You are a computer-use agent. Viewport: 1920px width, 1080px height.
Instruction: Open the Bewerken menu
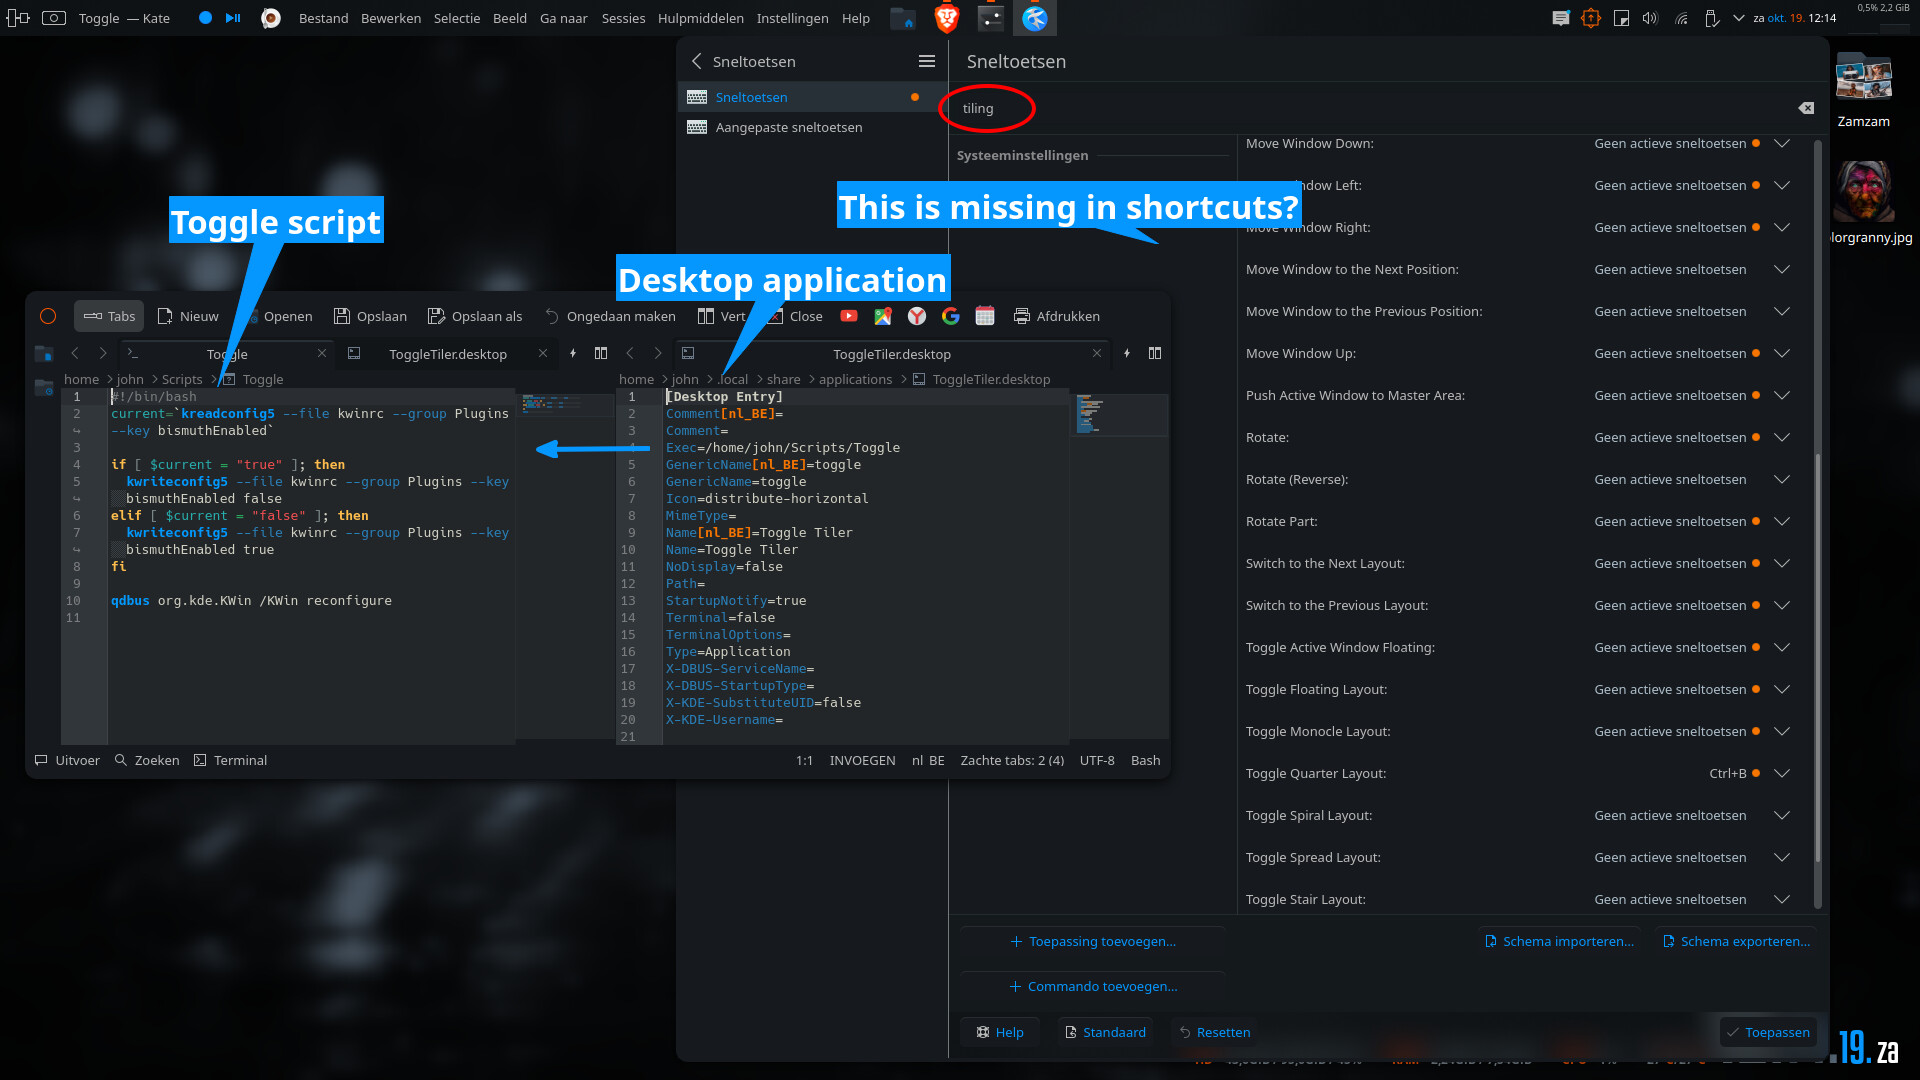391,18
